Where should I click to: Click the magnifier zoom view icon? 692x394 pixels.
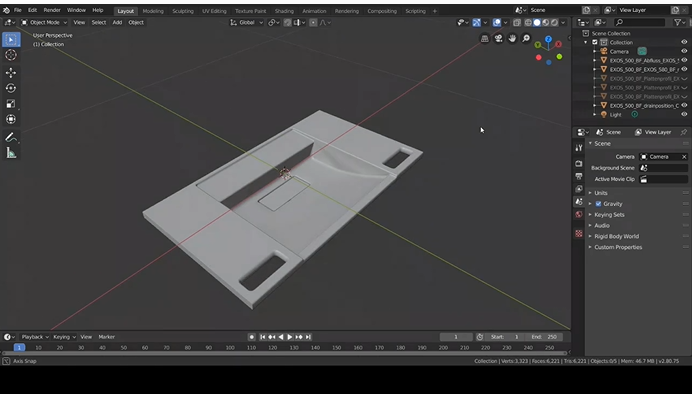526,39
